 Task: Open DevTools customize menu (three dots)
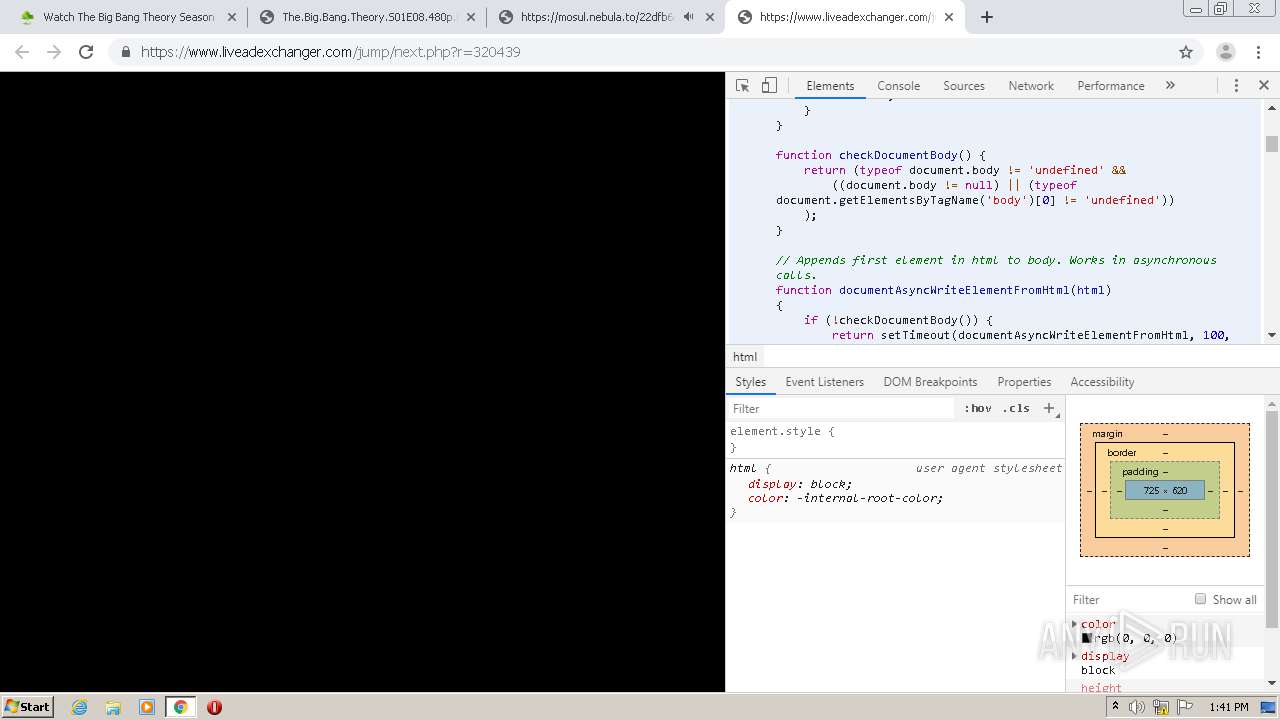click(x=1236, y=86)
